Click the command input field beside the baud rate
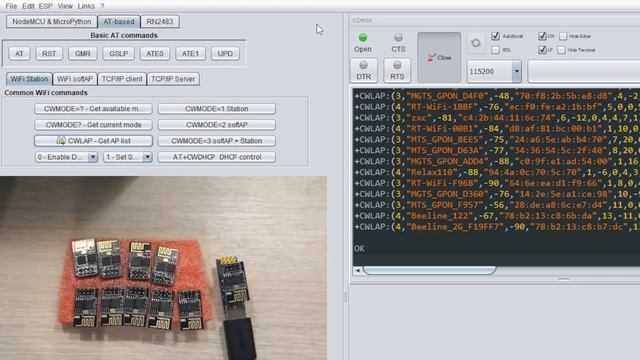Viewport: 640px width, 360px height. tap(584, 71)
